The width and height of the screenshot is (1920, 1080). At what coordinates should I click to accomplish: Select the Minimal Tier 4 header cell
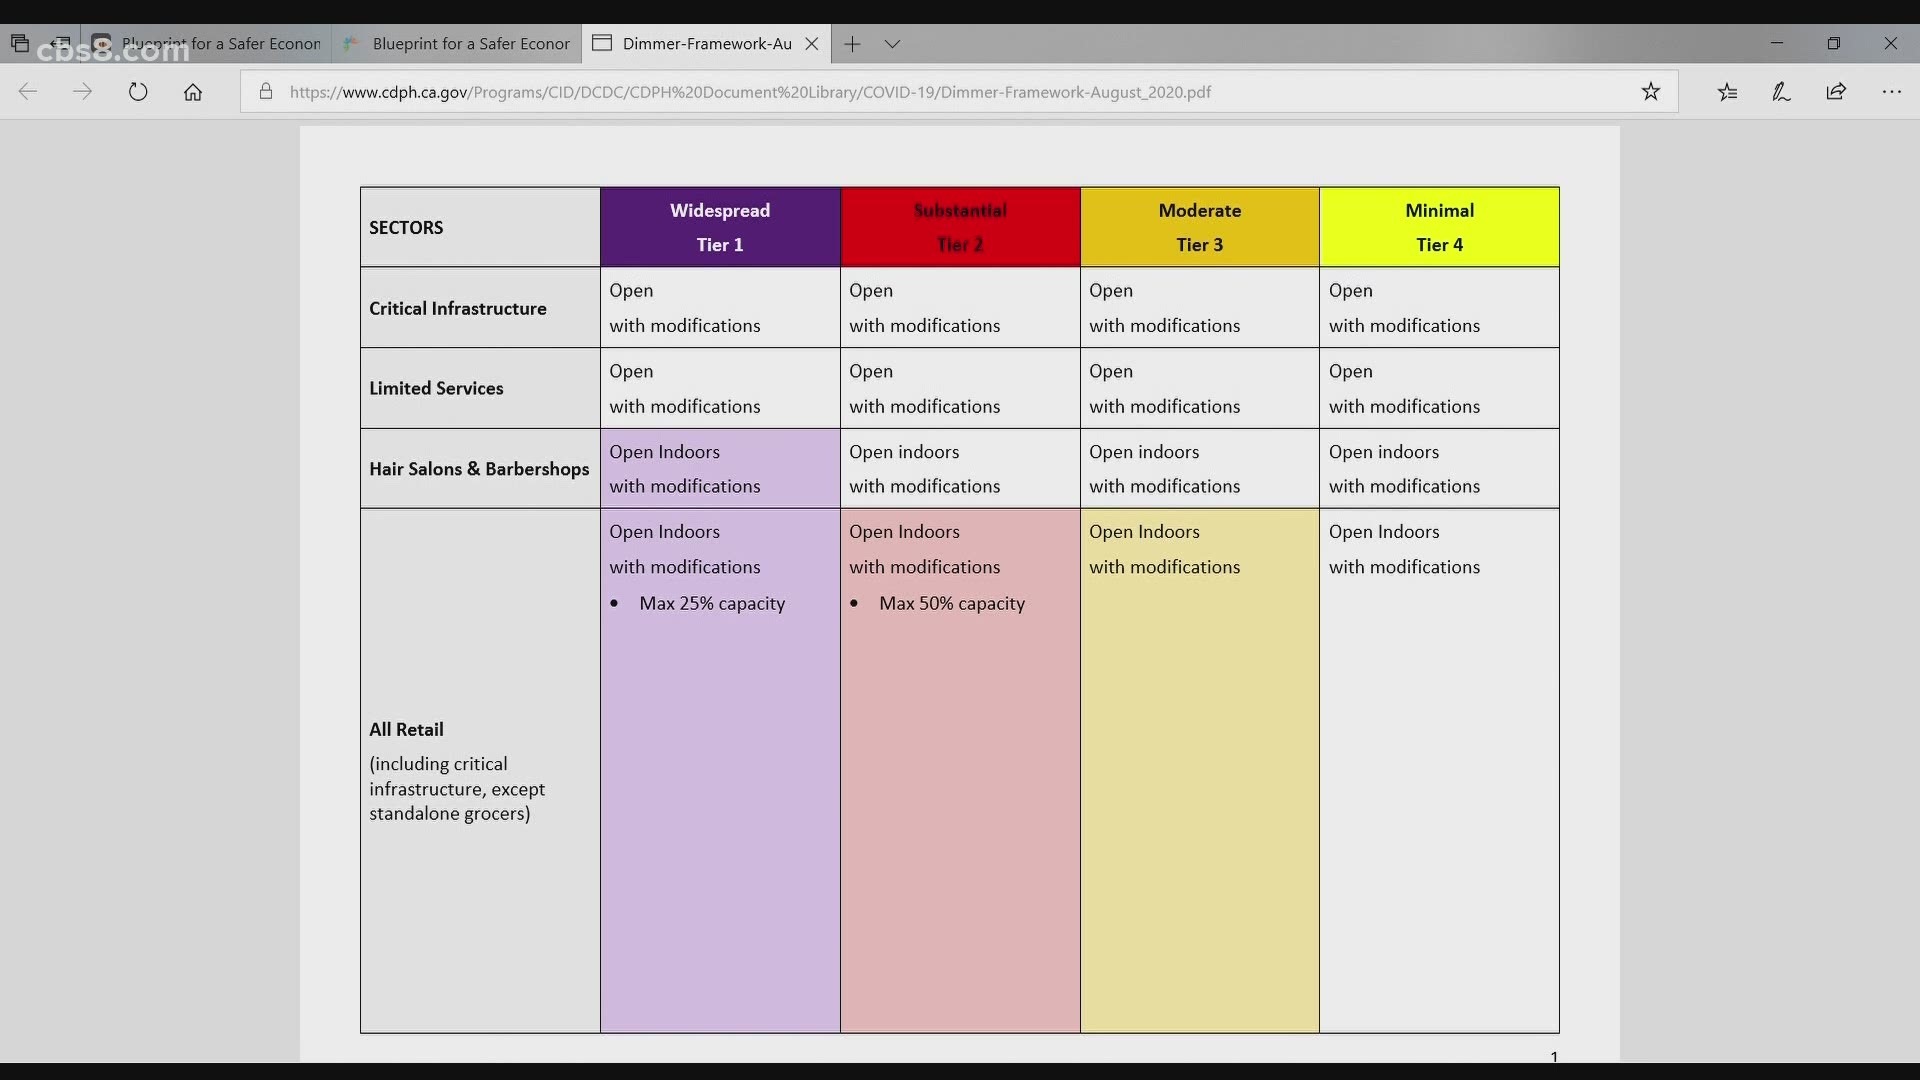tap(1439, 227)
